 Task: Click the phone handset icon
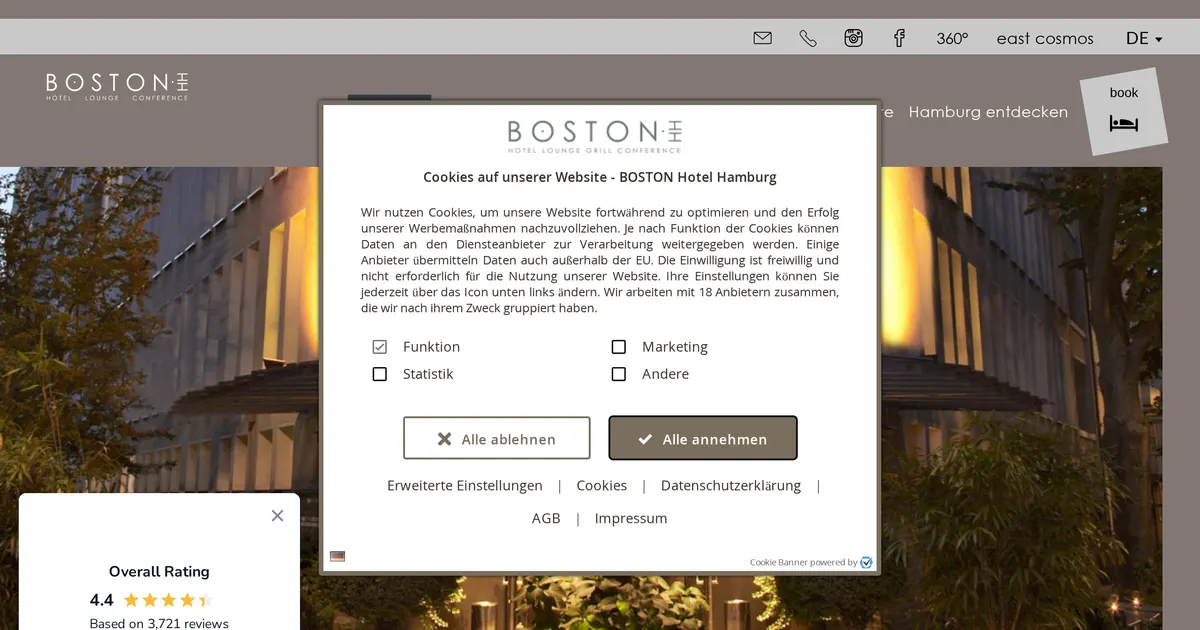coord(808,38)
